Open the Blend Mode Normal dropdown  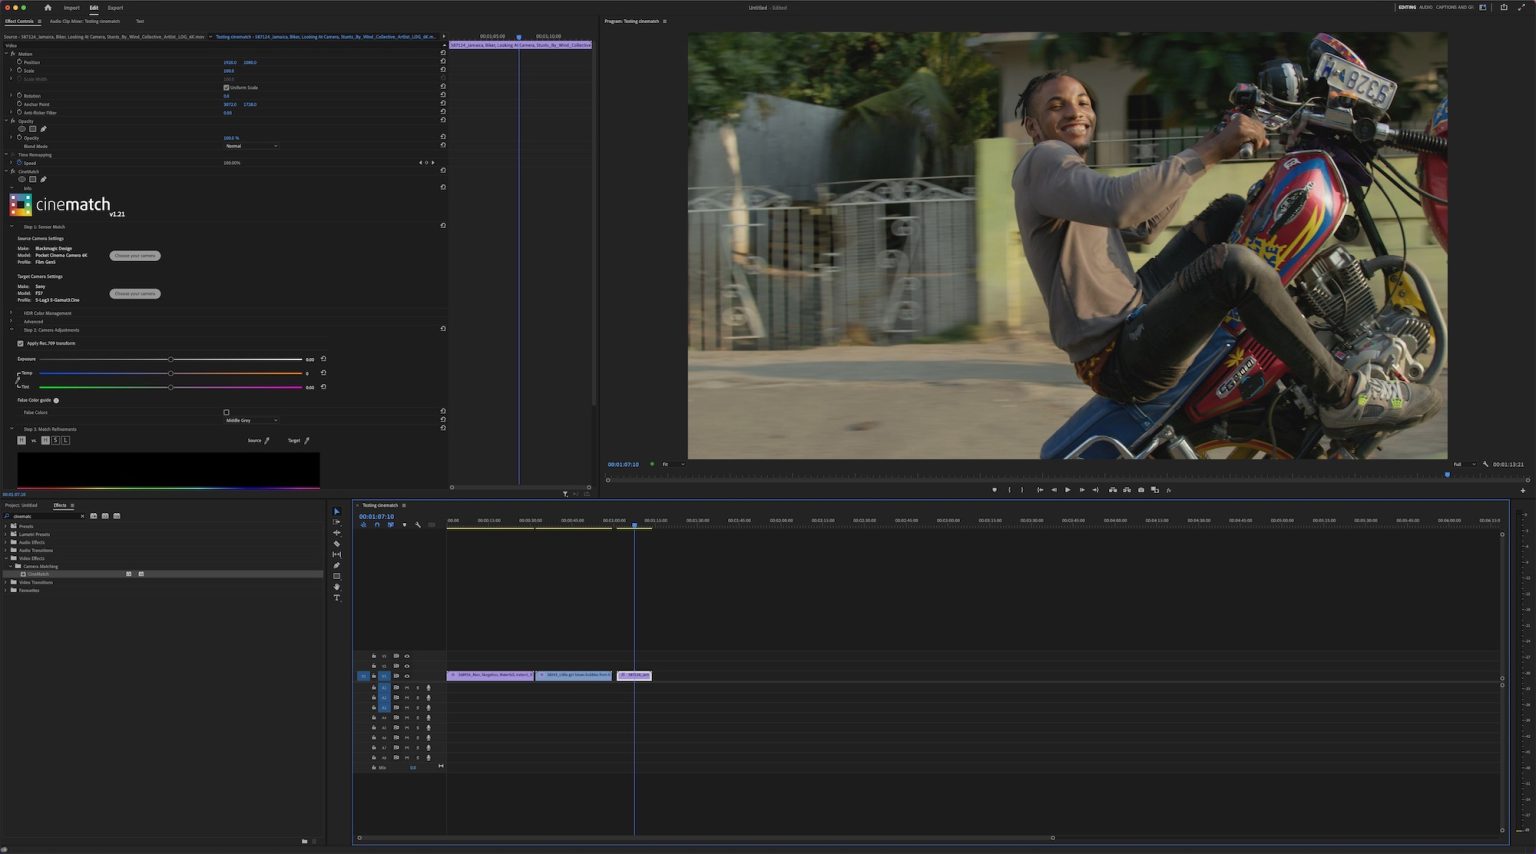point(250,146)
